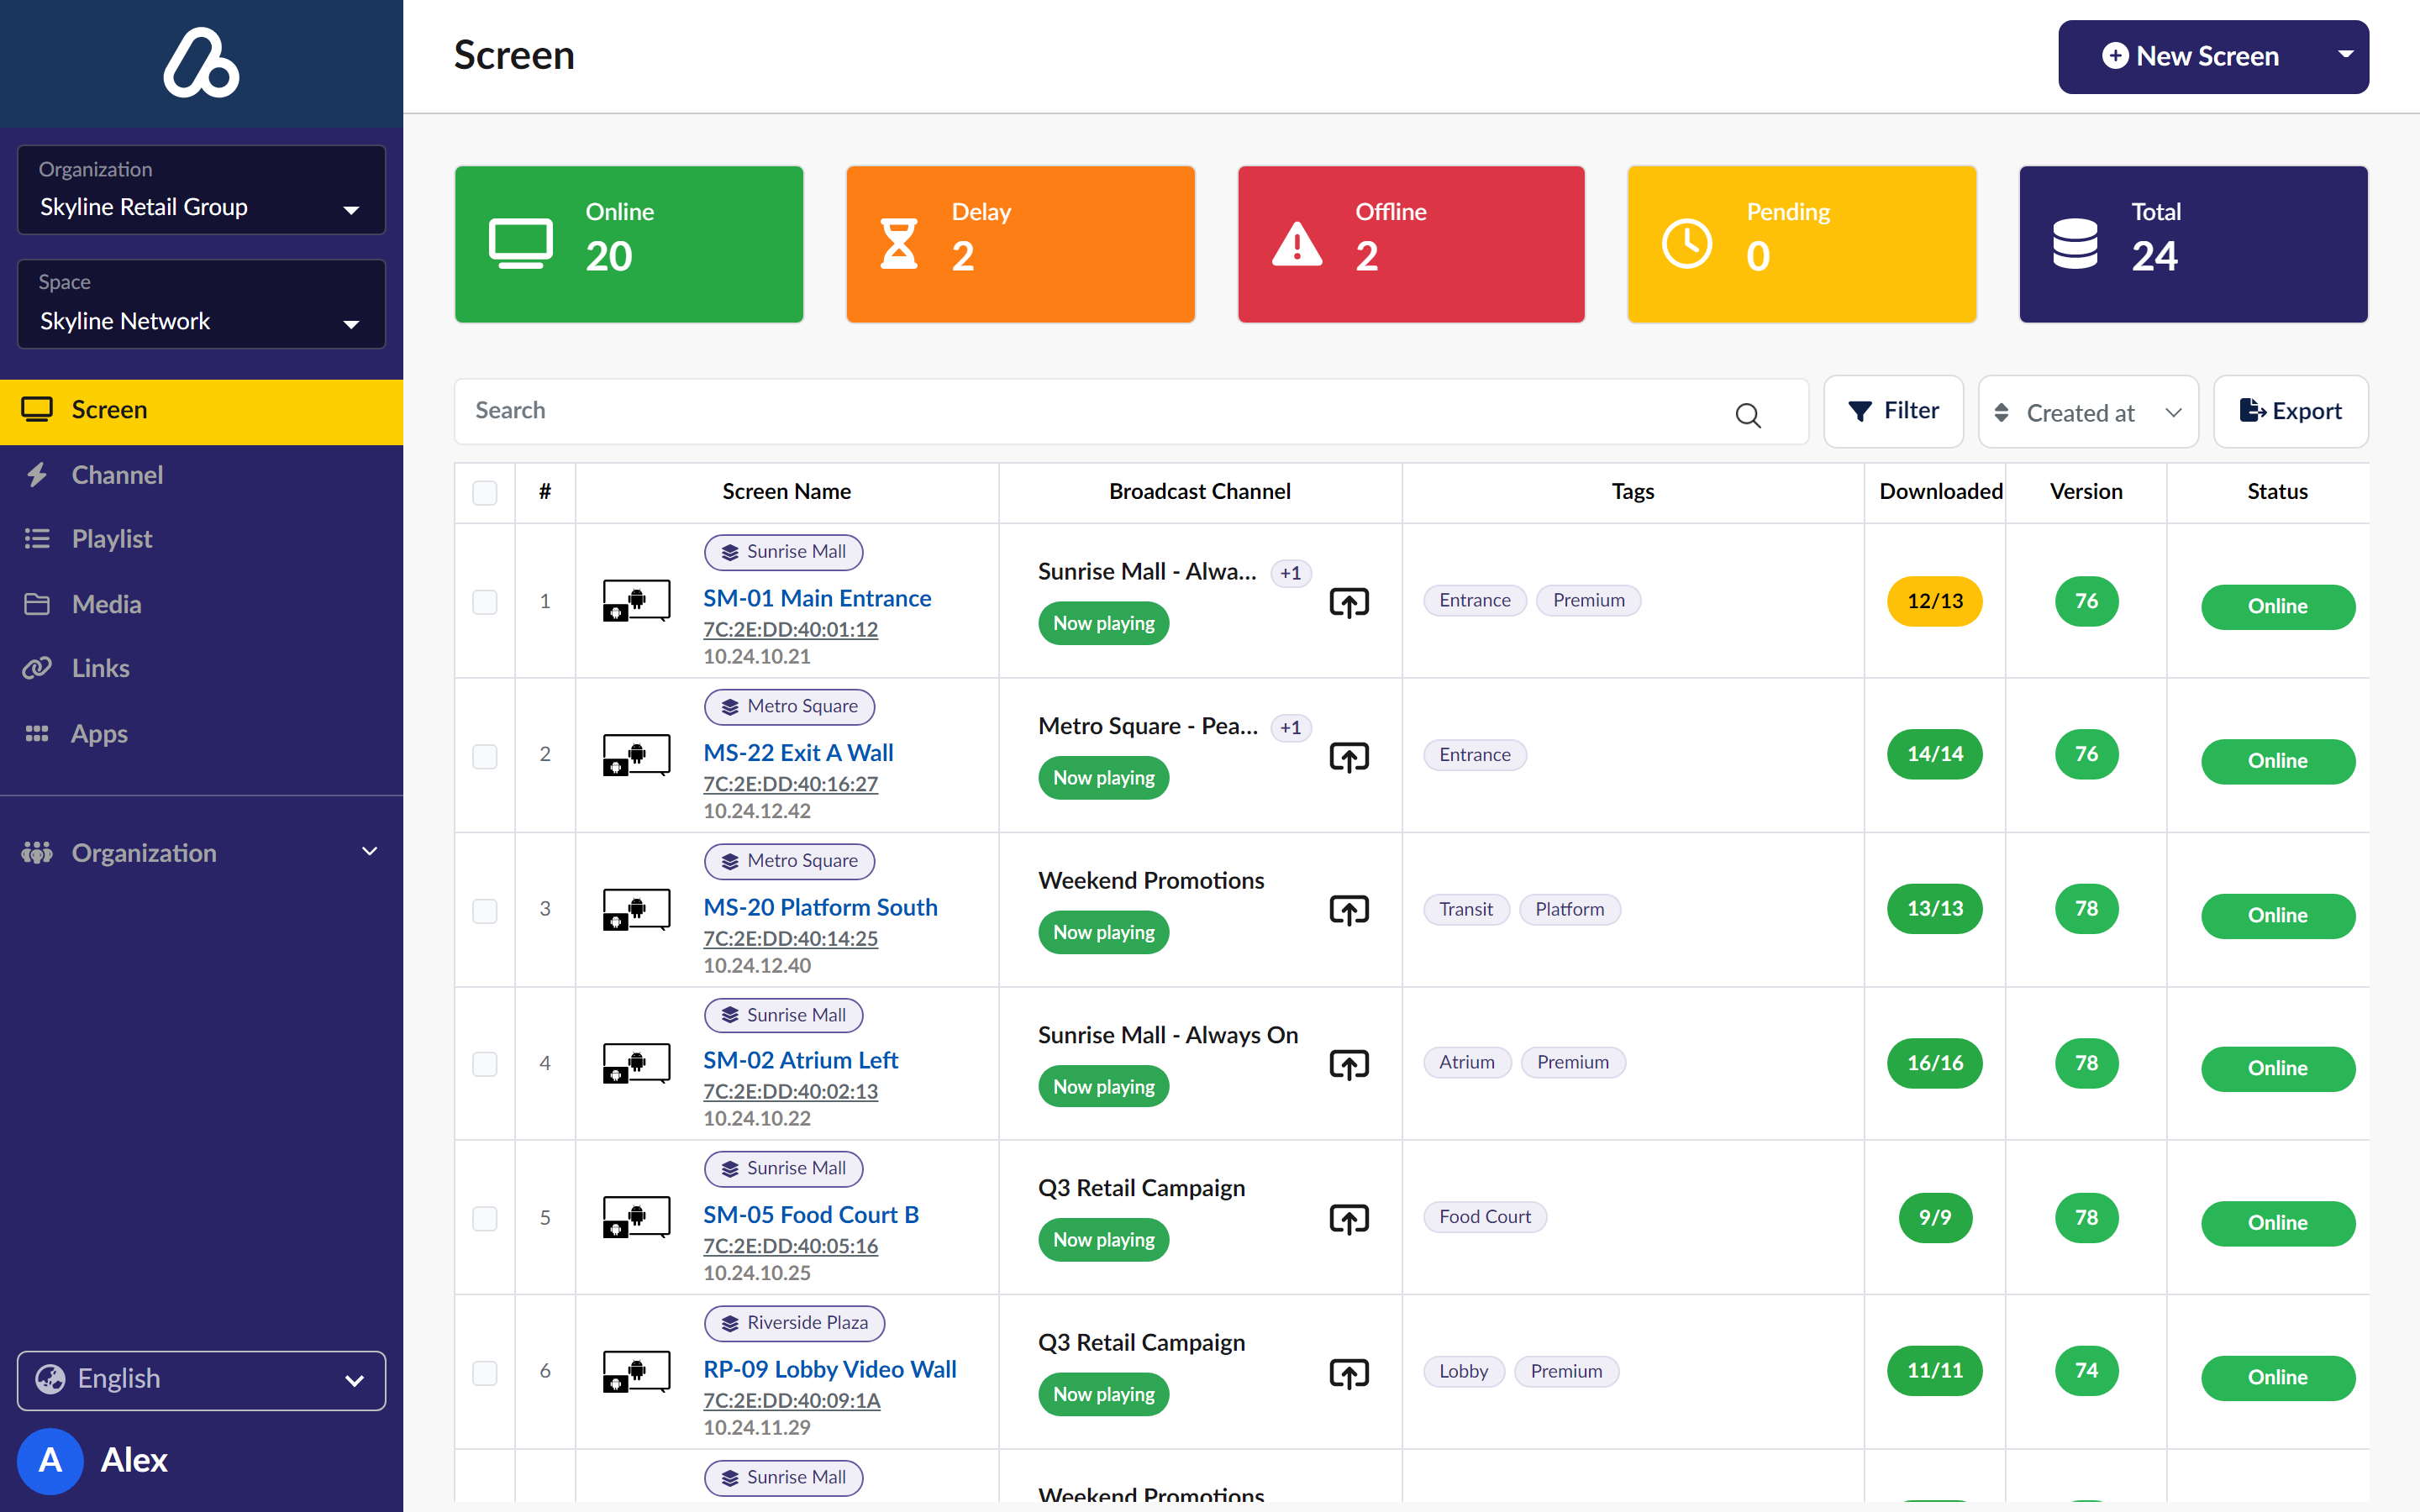Click the New Screen button
Image resolution: width=2420 pixels, height=1512 pixels.
[2190, 56]
